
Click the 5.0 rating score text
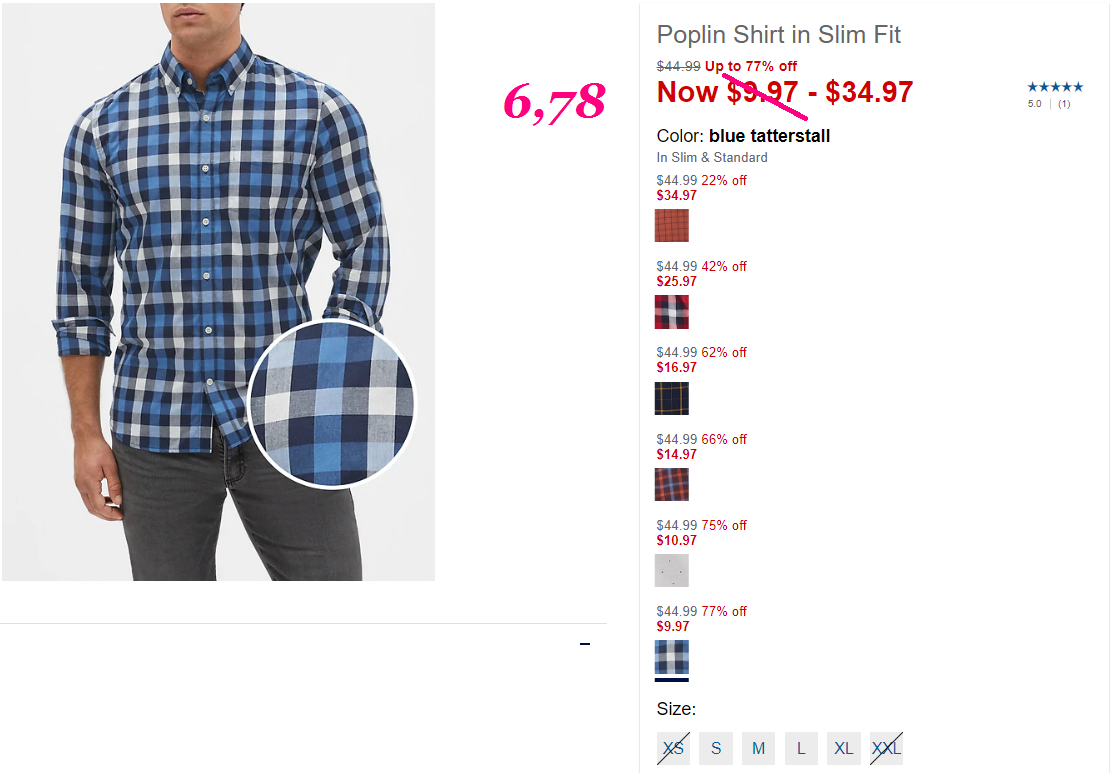coord(1035,104)
